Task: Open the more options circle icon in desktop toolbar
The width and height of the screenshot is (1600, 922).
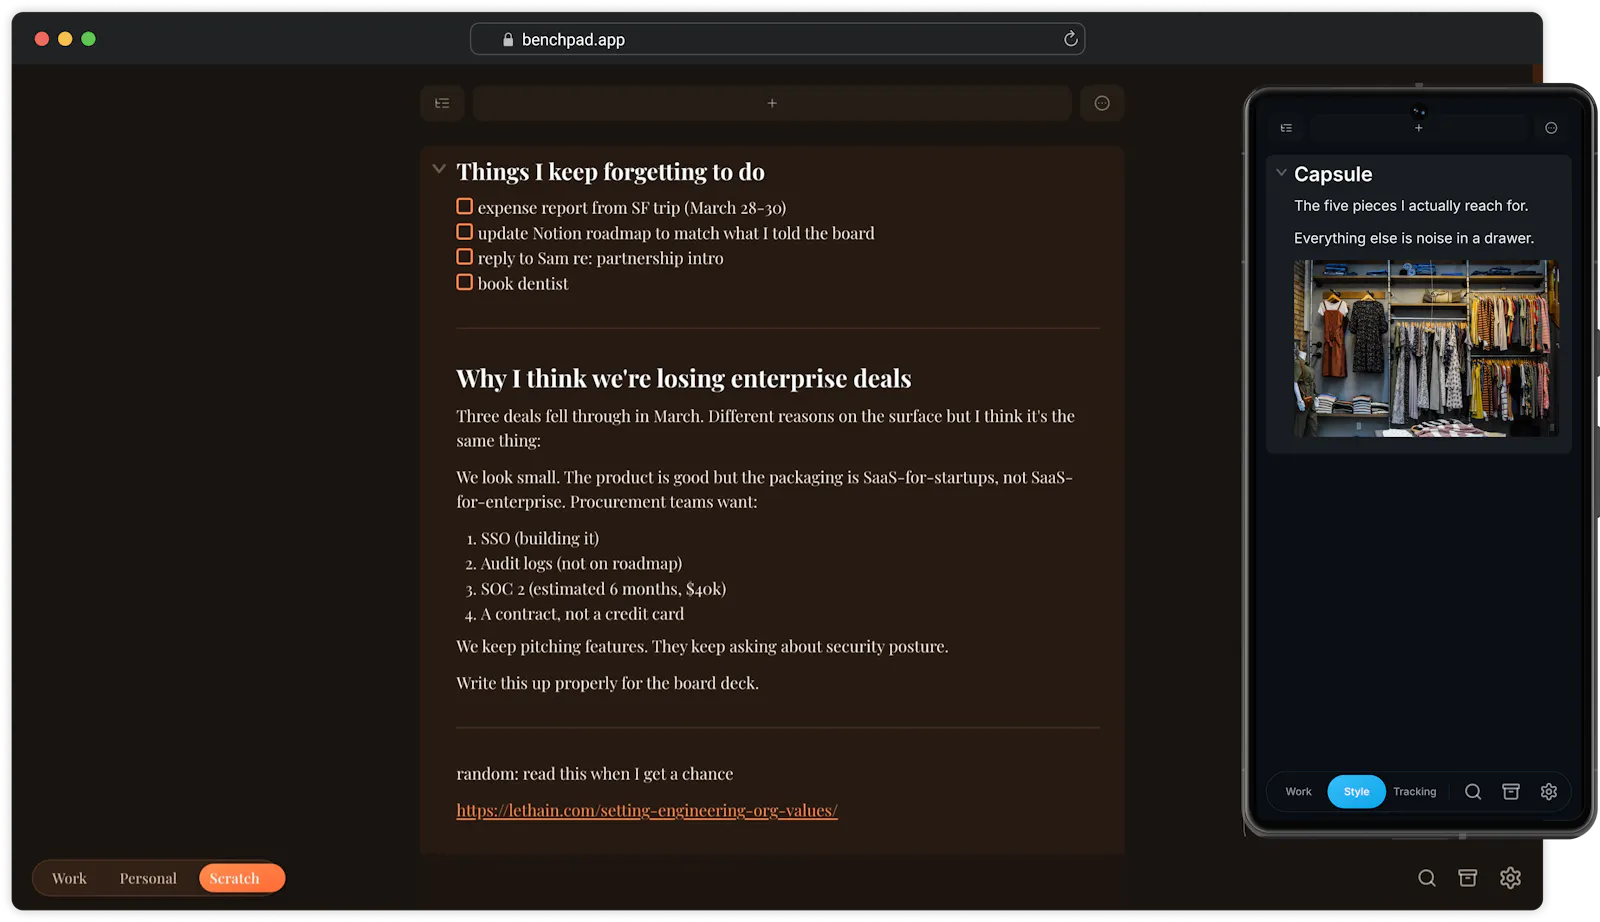Action: point(1102,103)
